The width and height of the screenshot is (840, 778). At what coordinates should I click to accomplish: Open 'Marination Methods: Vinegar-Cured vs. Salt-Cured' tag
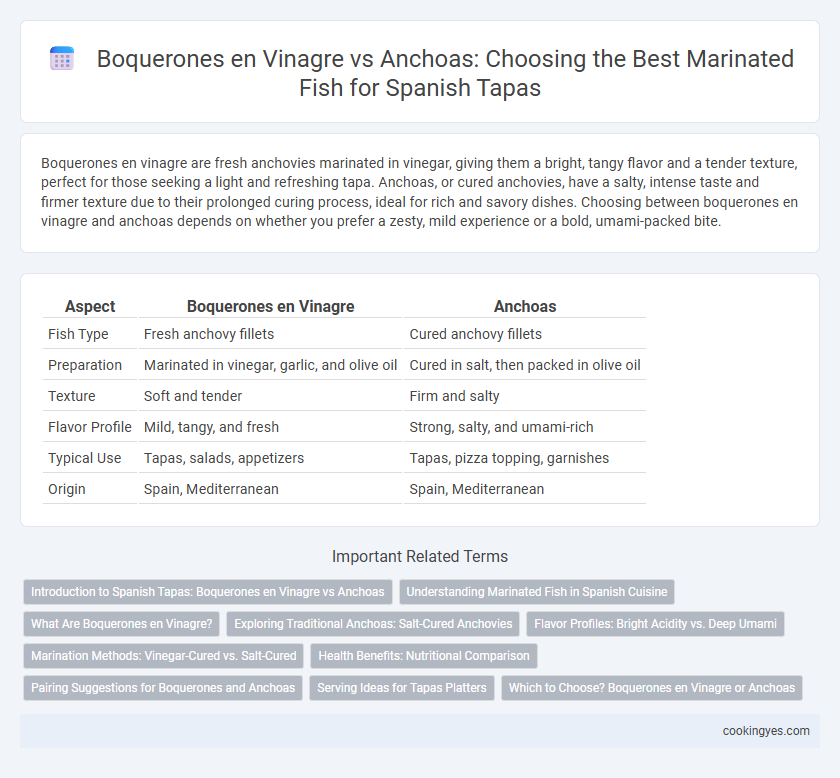pos(163,656)
